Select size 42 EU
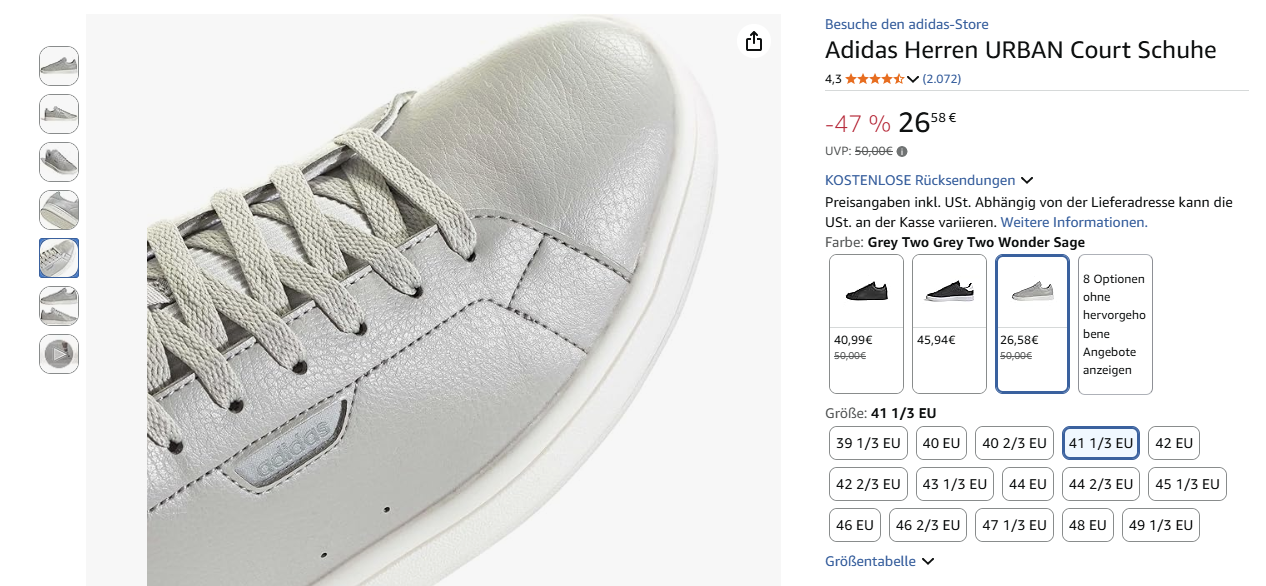 point(1174,443)
